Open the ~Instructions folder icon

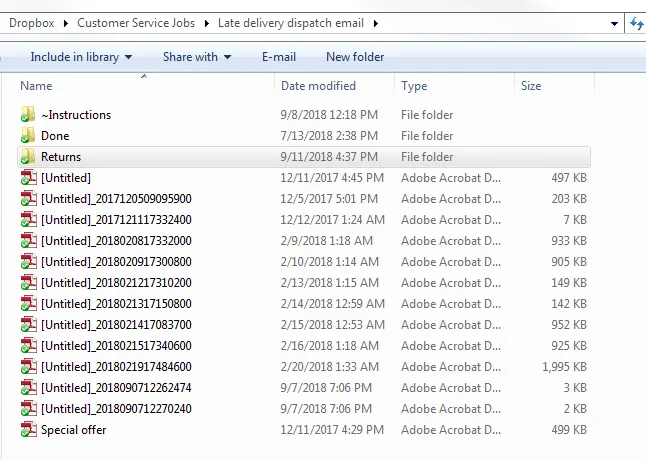coord(28,114)
